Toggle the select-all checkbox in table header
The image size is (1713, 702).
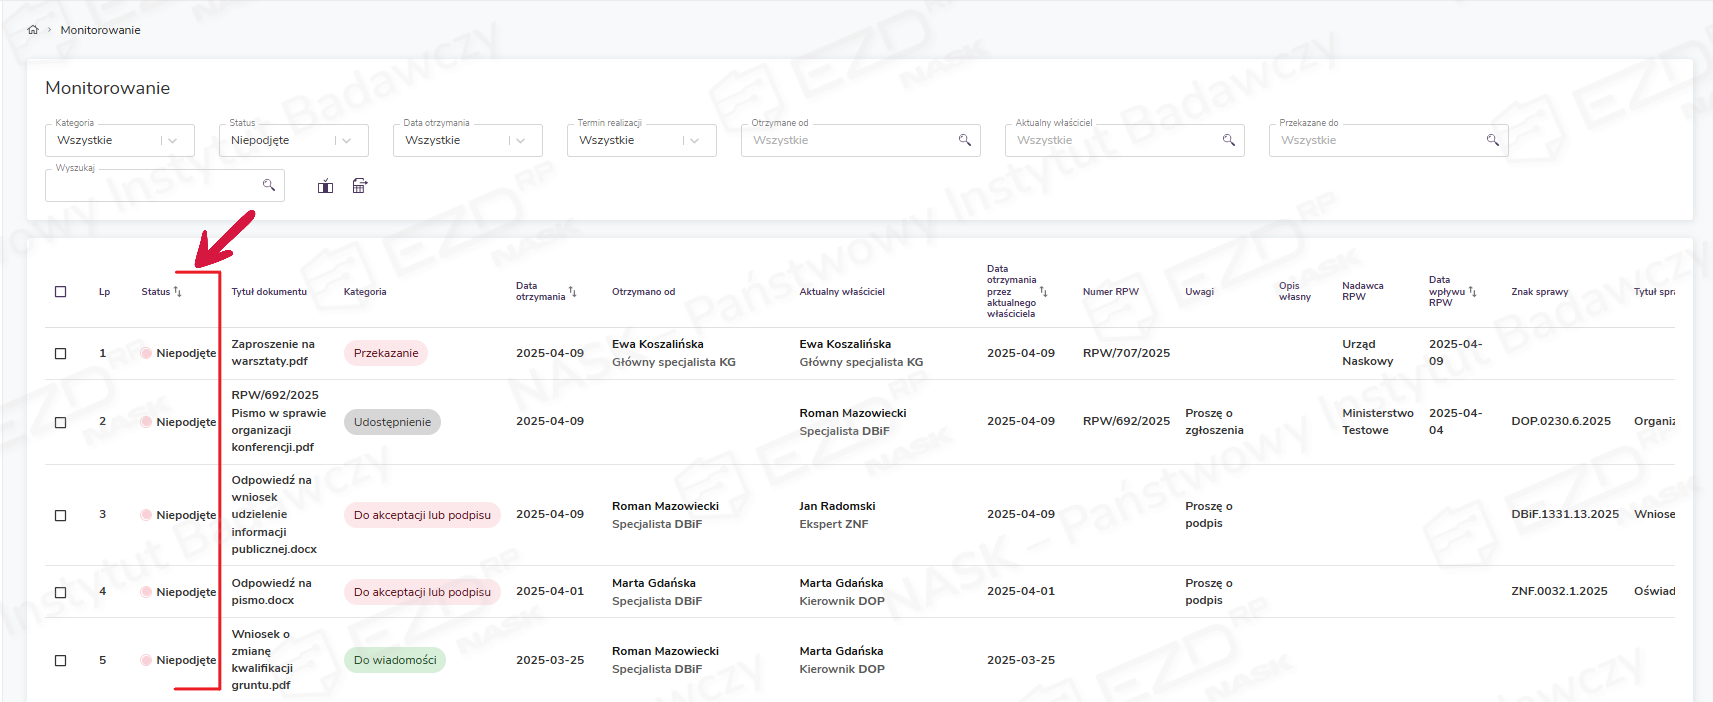pos(61,292)
